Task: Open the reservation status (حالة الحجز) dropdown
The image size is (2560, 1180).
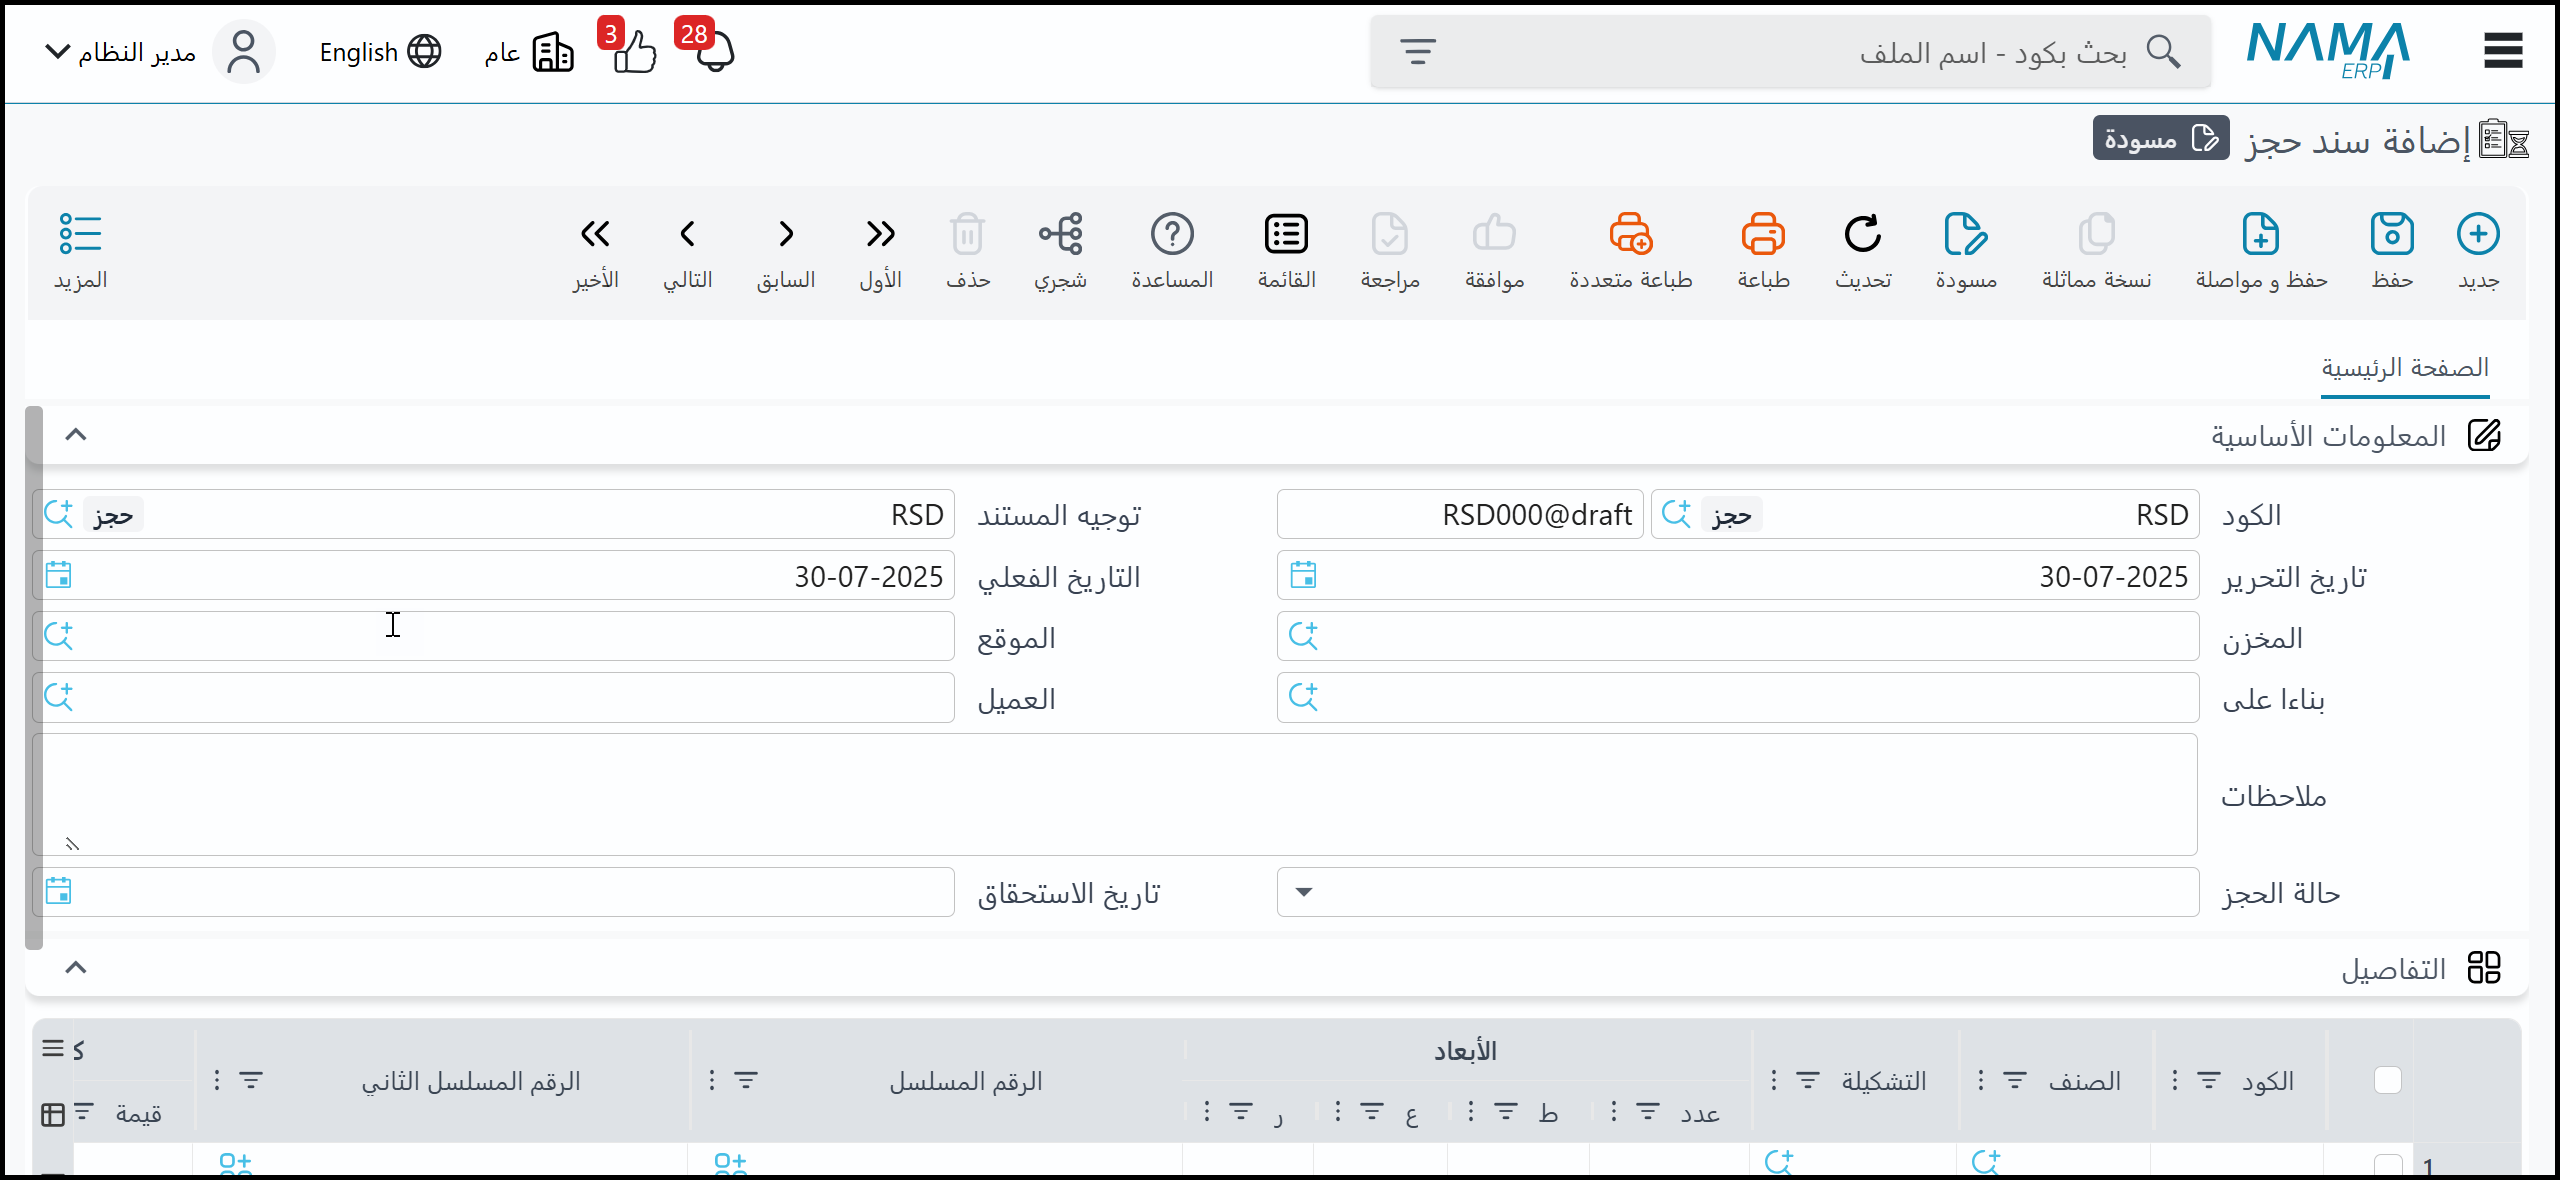Action: [x=1303, y=892]
